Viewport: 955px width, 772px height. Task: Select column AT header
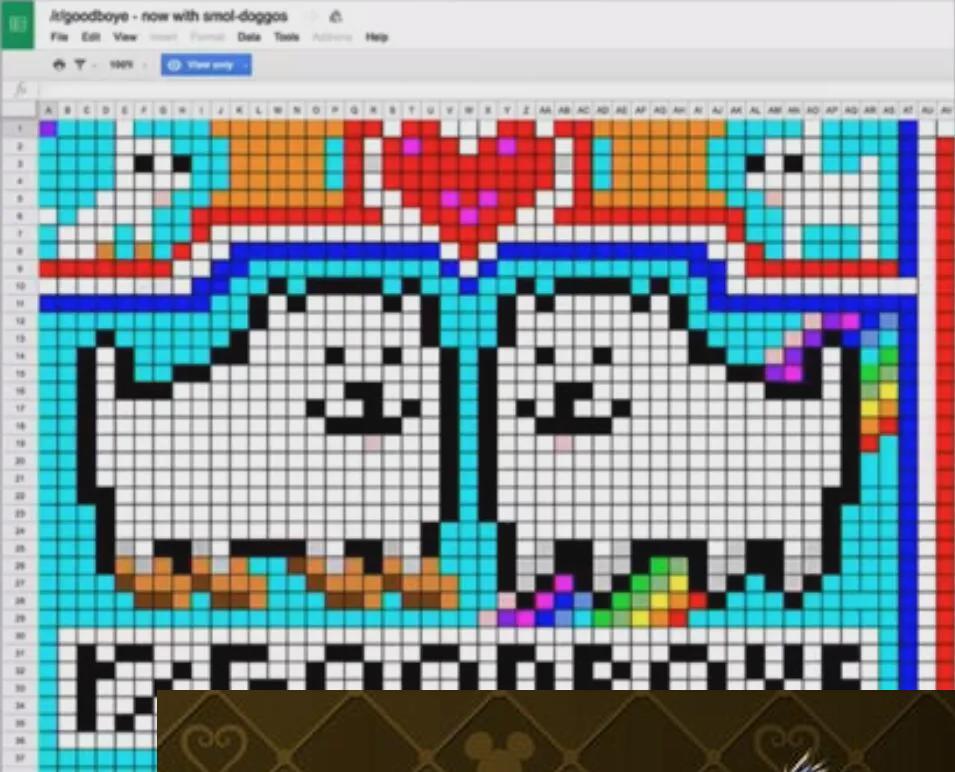[x=907, y=110]
